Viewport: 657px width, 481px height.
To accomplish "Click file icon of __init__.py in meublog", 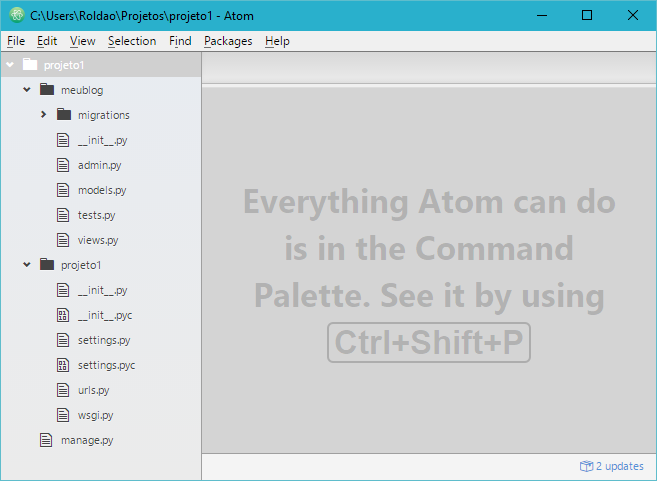I will coord(63,140).
